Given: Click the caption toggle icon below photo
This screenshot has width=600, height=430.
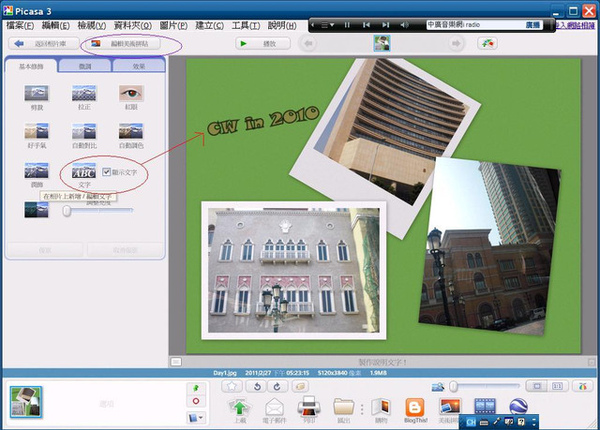Looking at the screenshot, I should pyautogui.click(x=176, y=362).
